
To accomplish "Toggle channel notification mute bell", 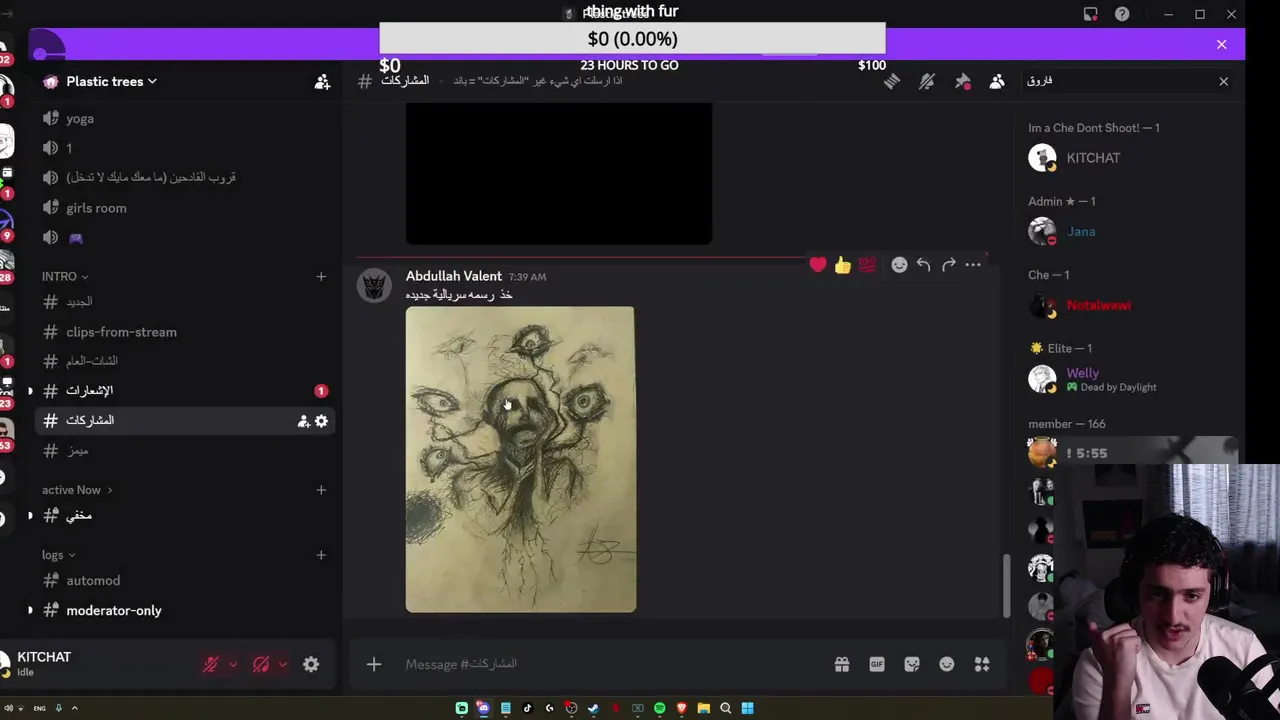I will coord(927,82).
